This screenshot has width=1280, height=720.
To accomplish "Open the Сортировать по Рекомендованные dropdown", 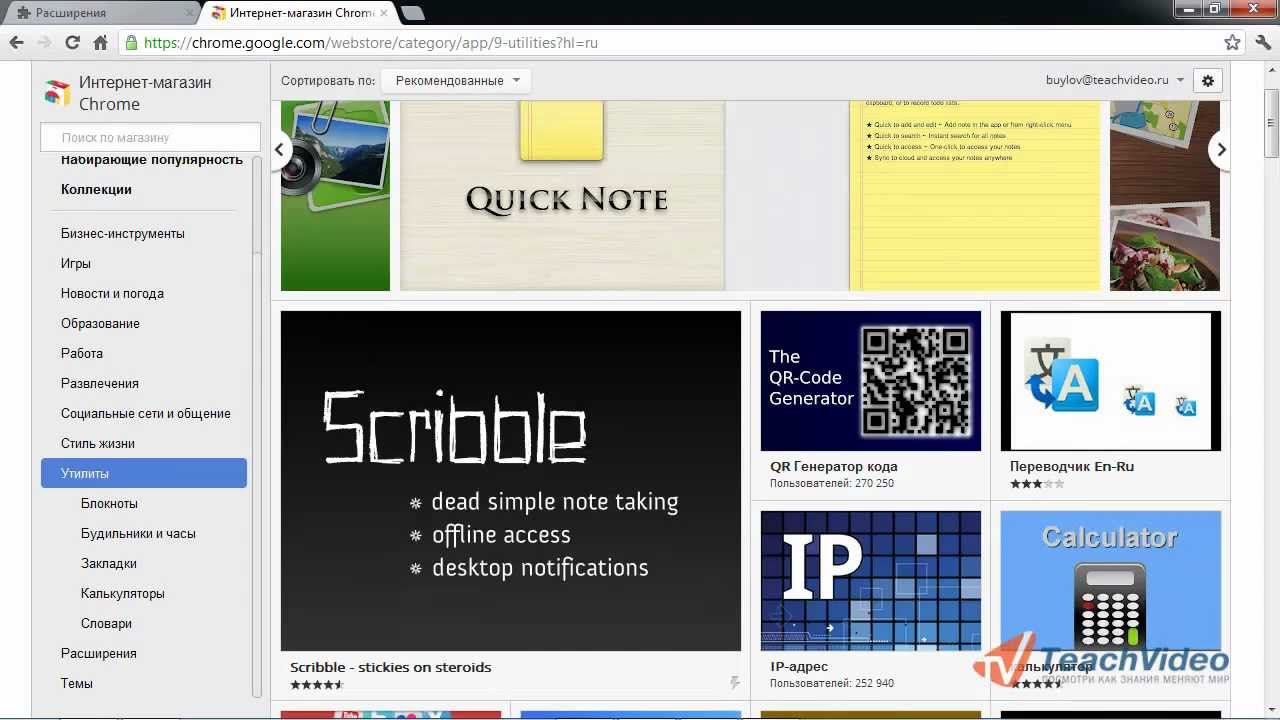I will click(456, 81).
